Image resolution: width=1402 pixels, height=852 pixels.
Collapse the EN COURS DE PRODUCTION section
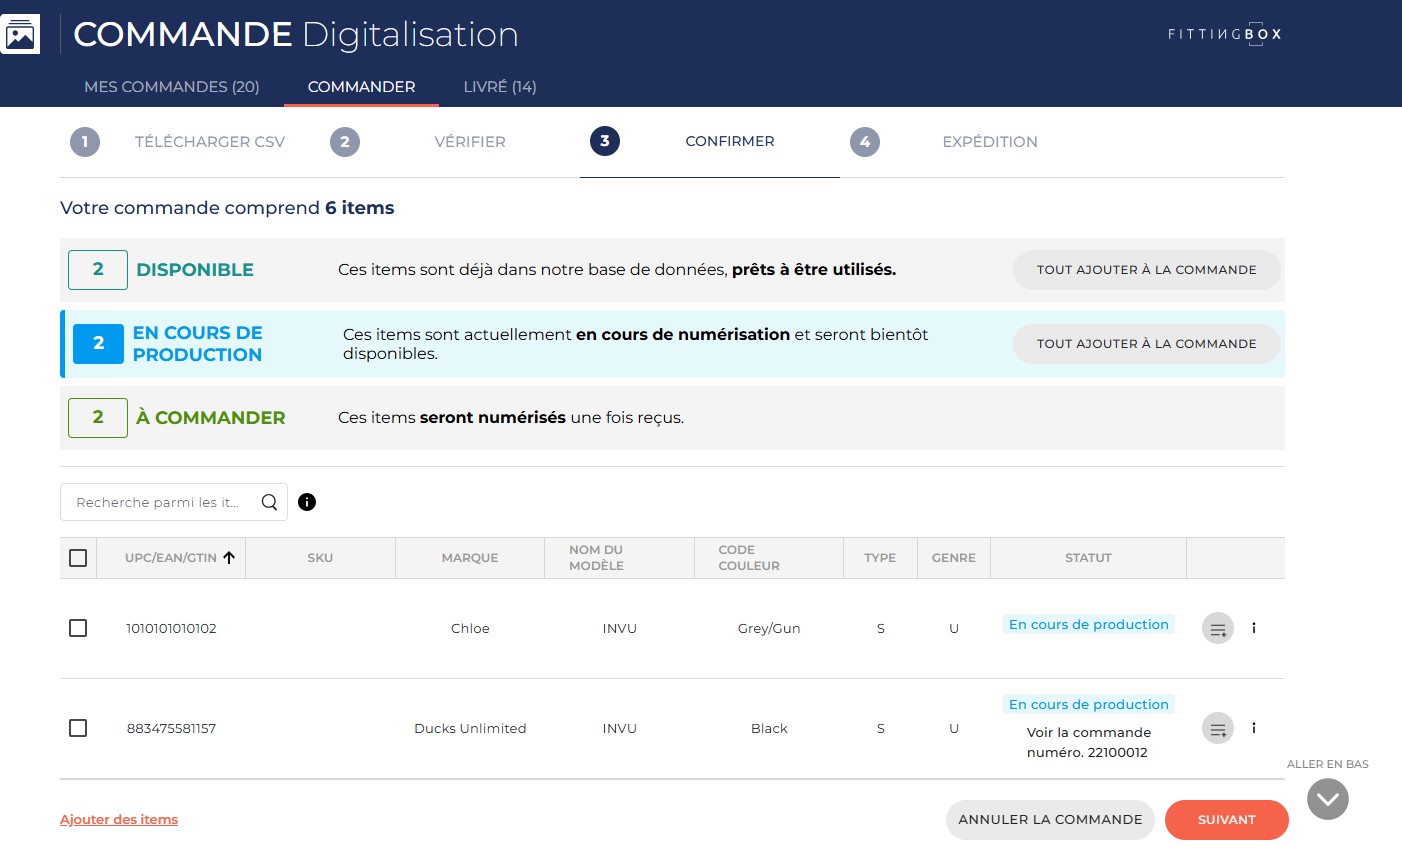pyautogui.click(x=197, y=344)
